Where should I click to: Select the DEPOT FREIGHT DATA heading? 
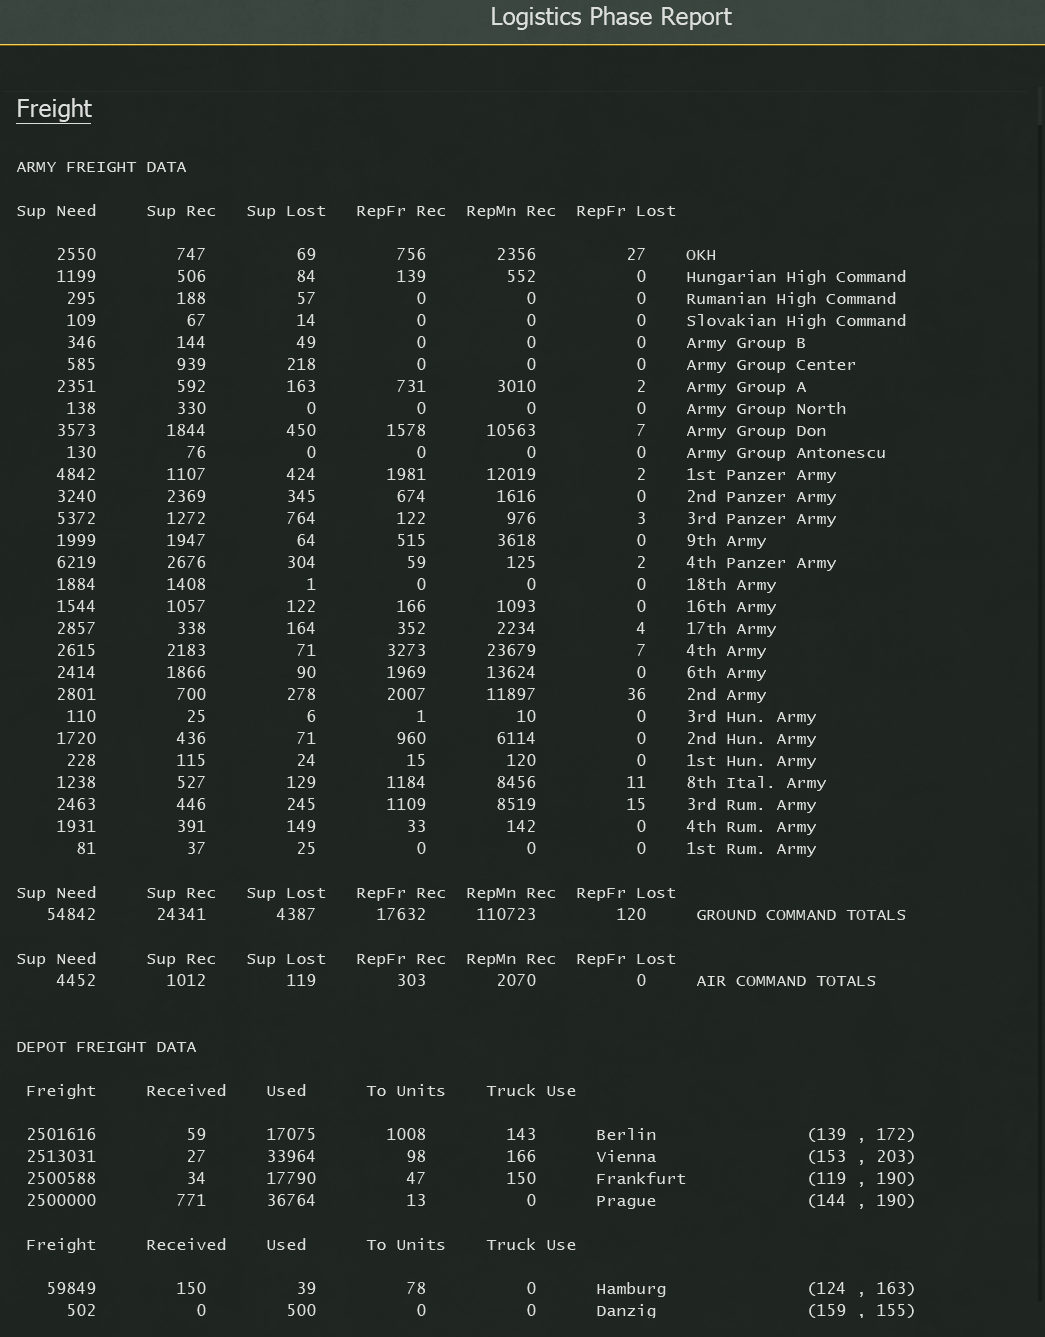pyautogui.click(x=106, y=1047)
